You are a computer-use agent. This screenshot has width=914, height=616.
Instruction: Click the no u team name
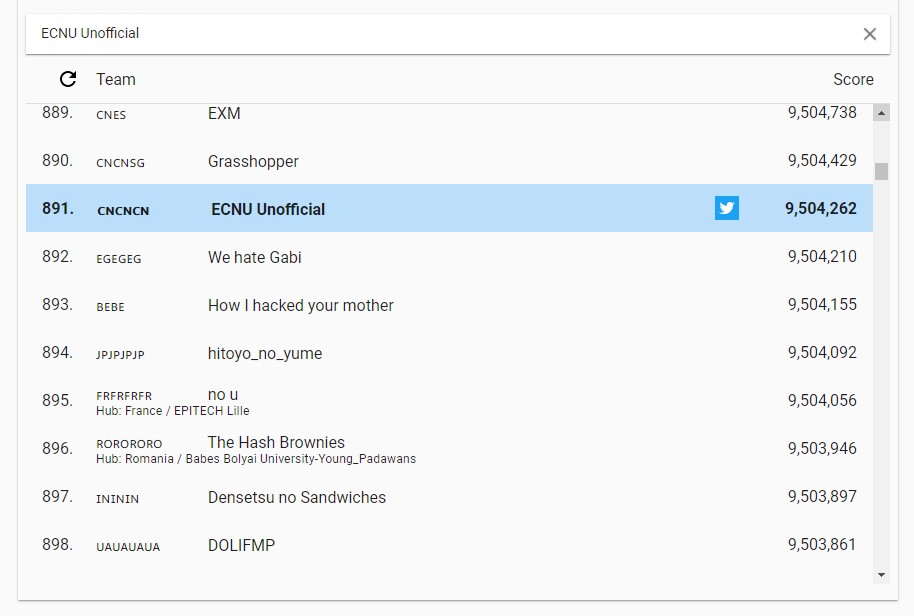223,395
